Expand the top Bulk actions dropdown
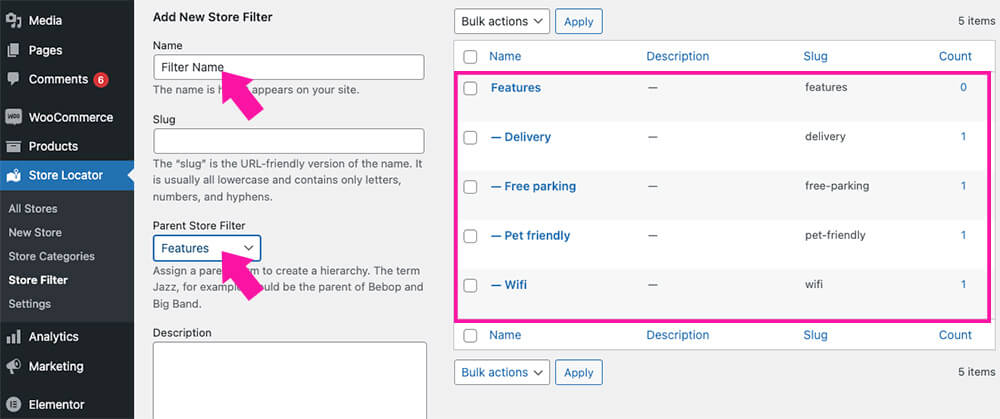Viewport: 1000px width, 419px height. click(x=502, y=21)
